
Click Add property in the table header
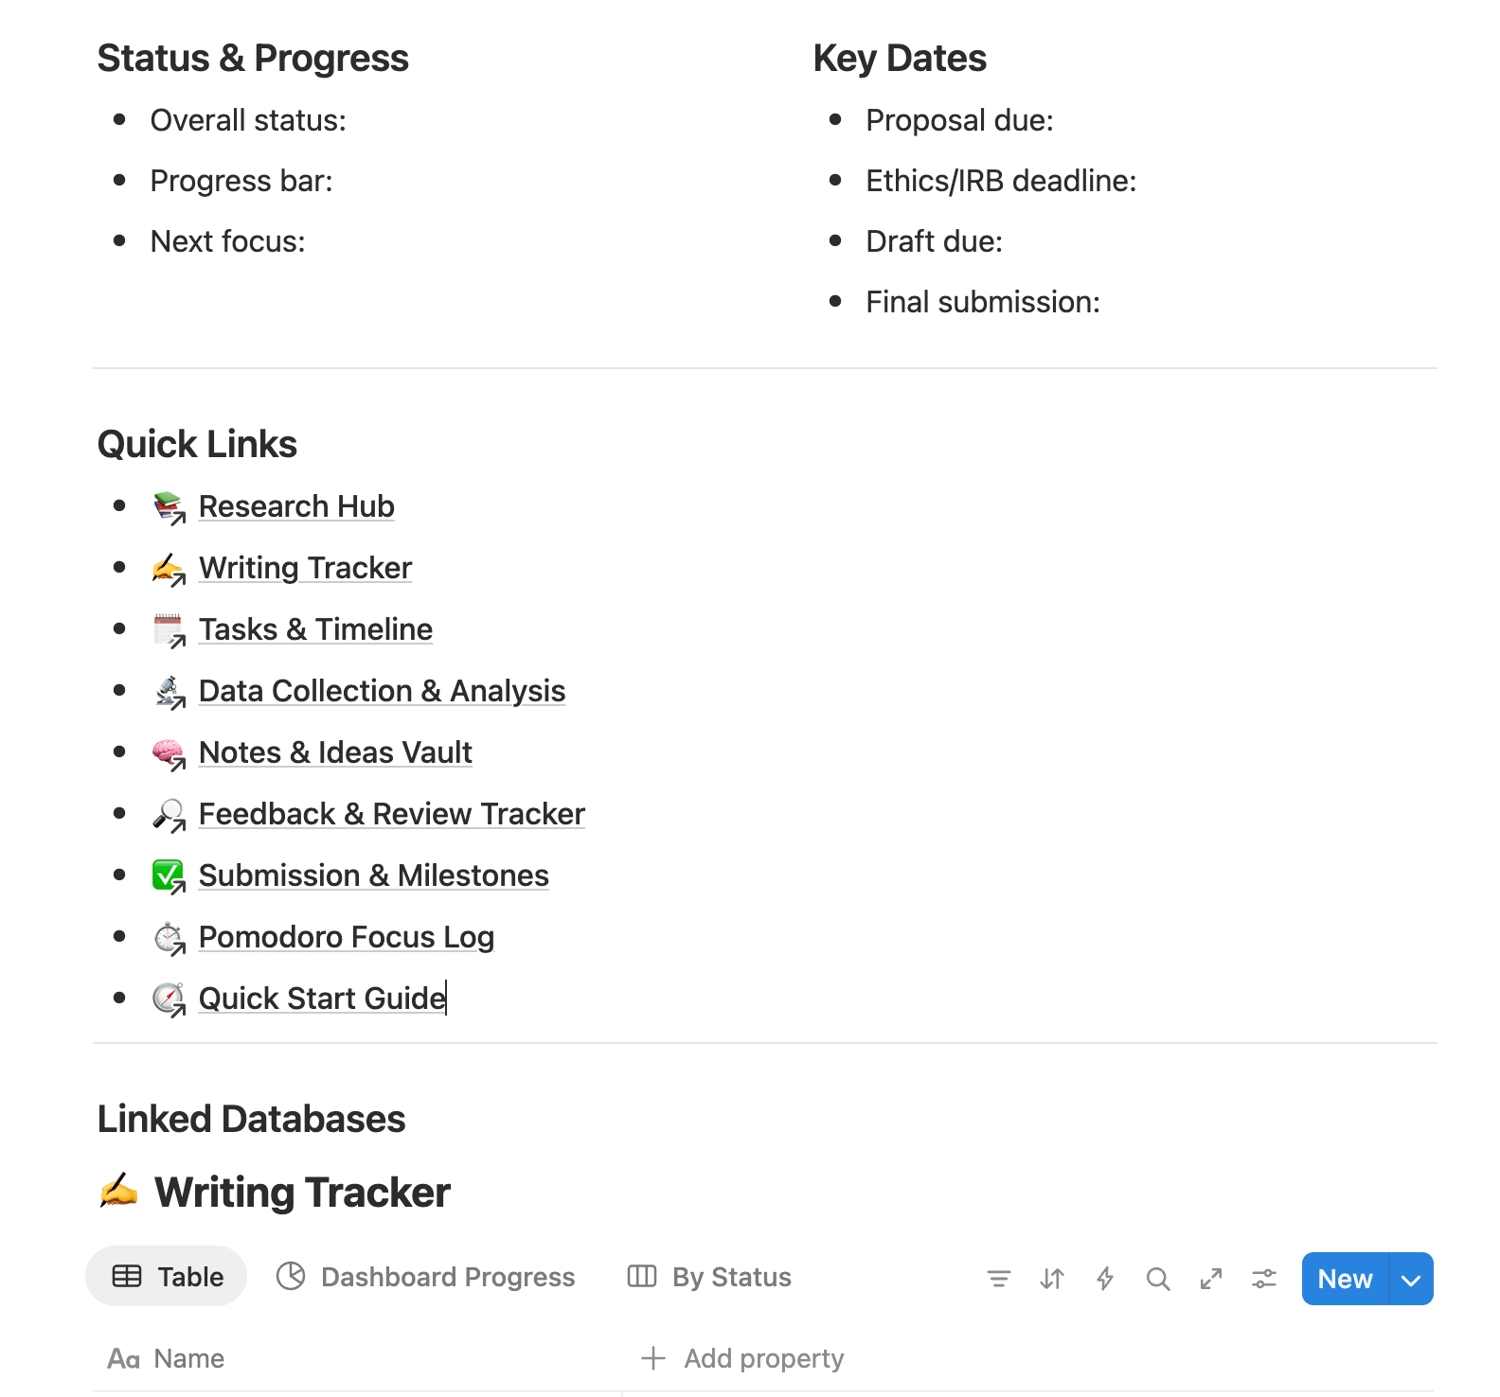pos(743,1358)
